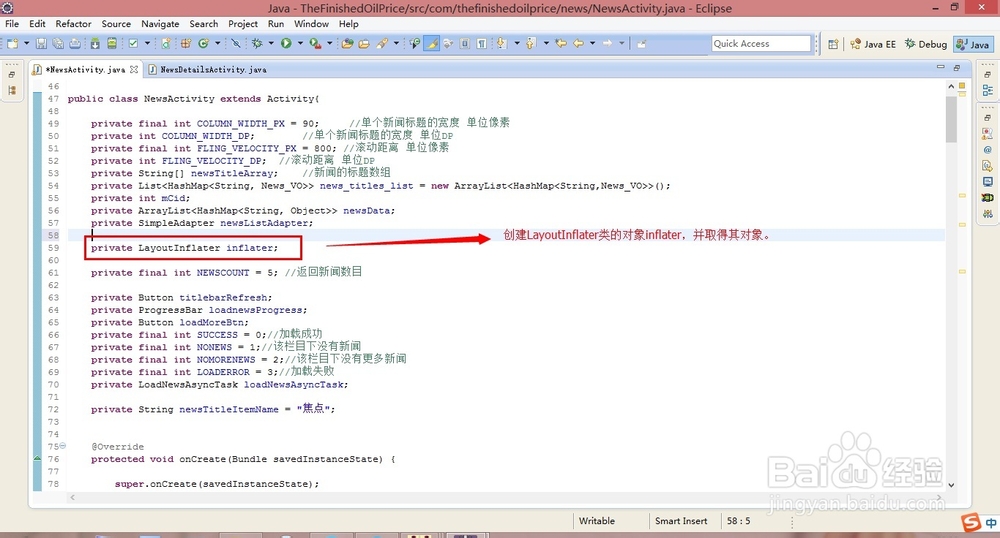
Task: Click the Smart Insert status bar entry
Action: tap(681, 521)
